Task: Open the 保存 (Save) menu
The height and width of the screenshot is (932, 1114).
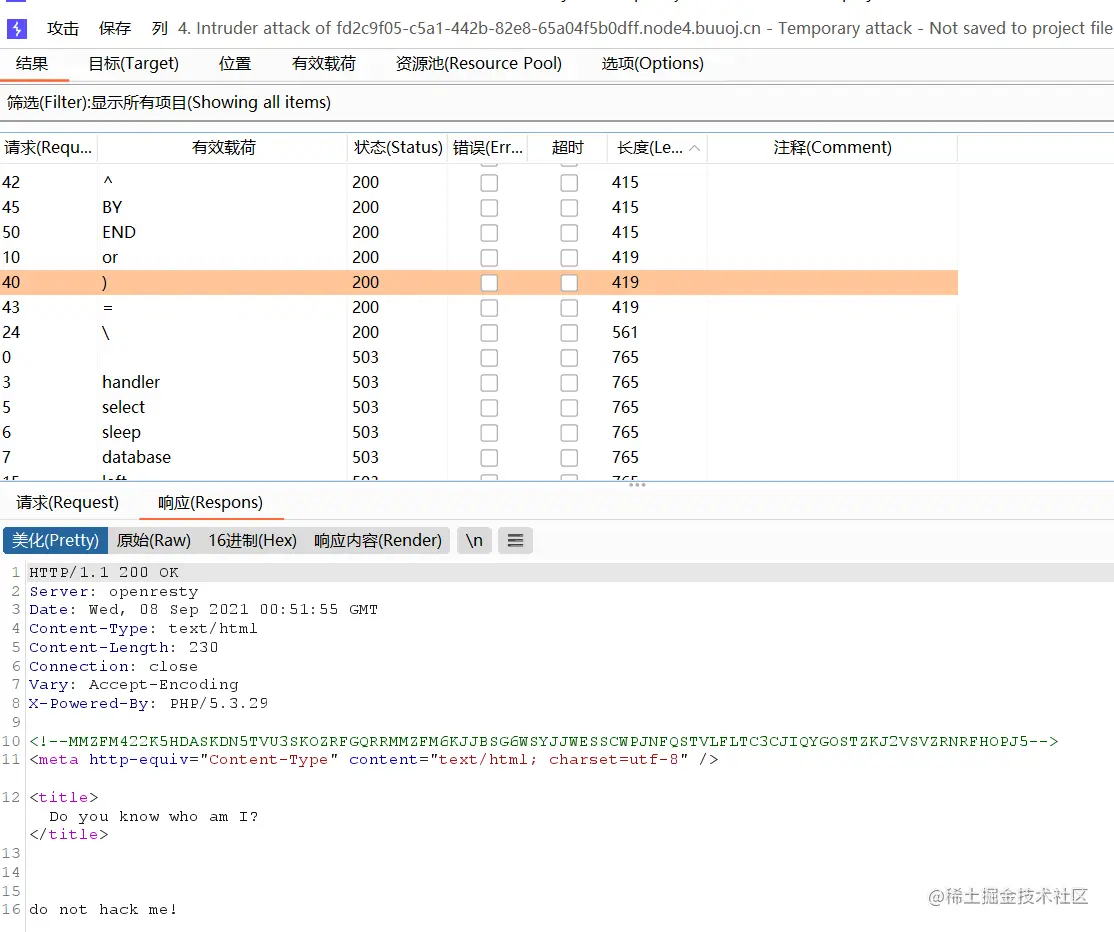Action: point(114,28)
